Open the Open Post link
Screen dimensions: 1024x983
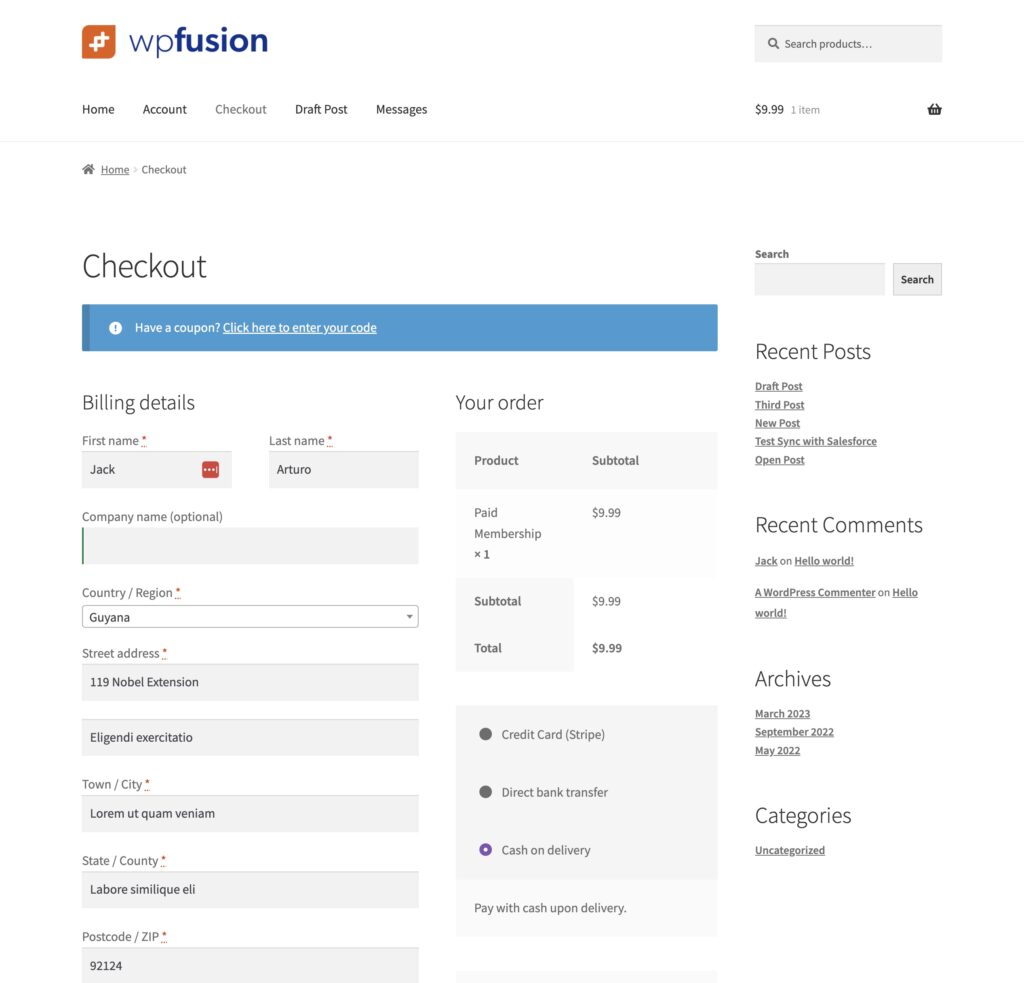point(779,460)
